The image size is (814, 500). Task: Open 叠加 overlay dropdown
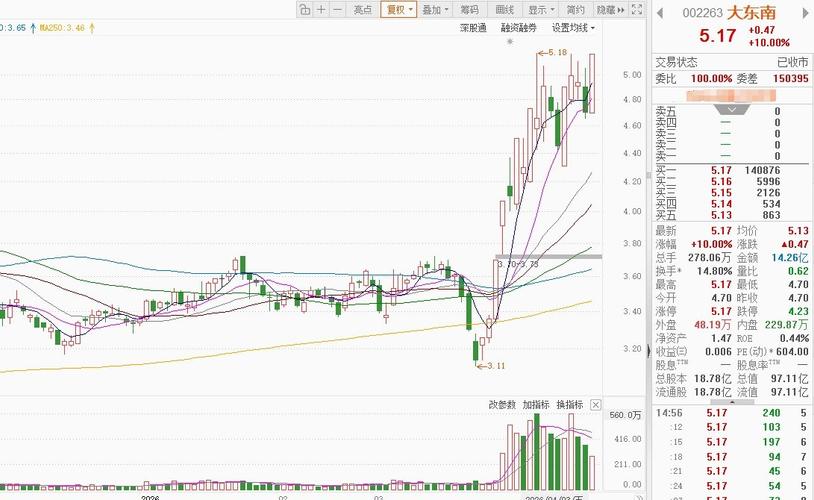435,9
